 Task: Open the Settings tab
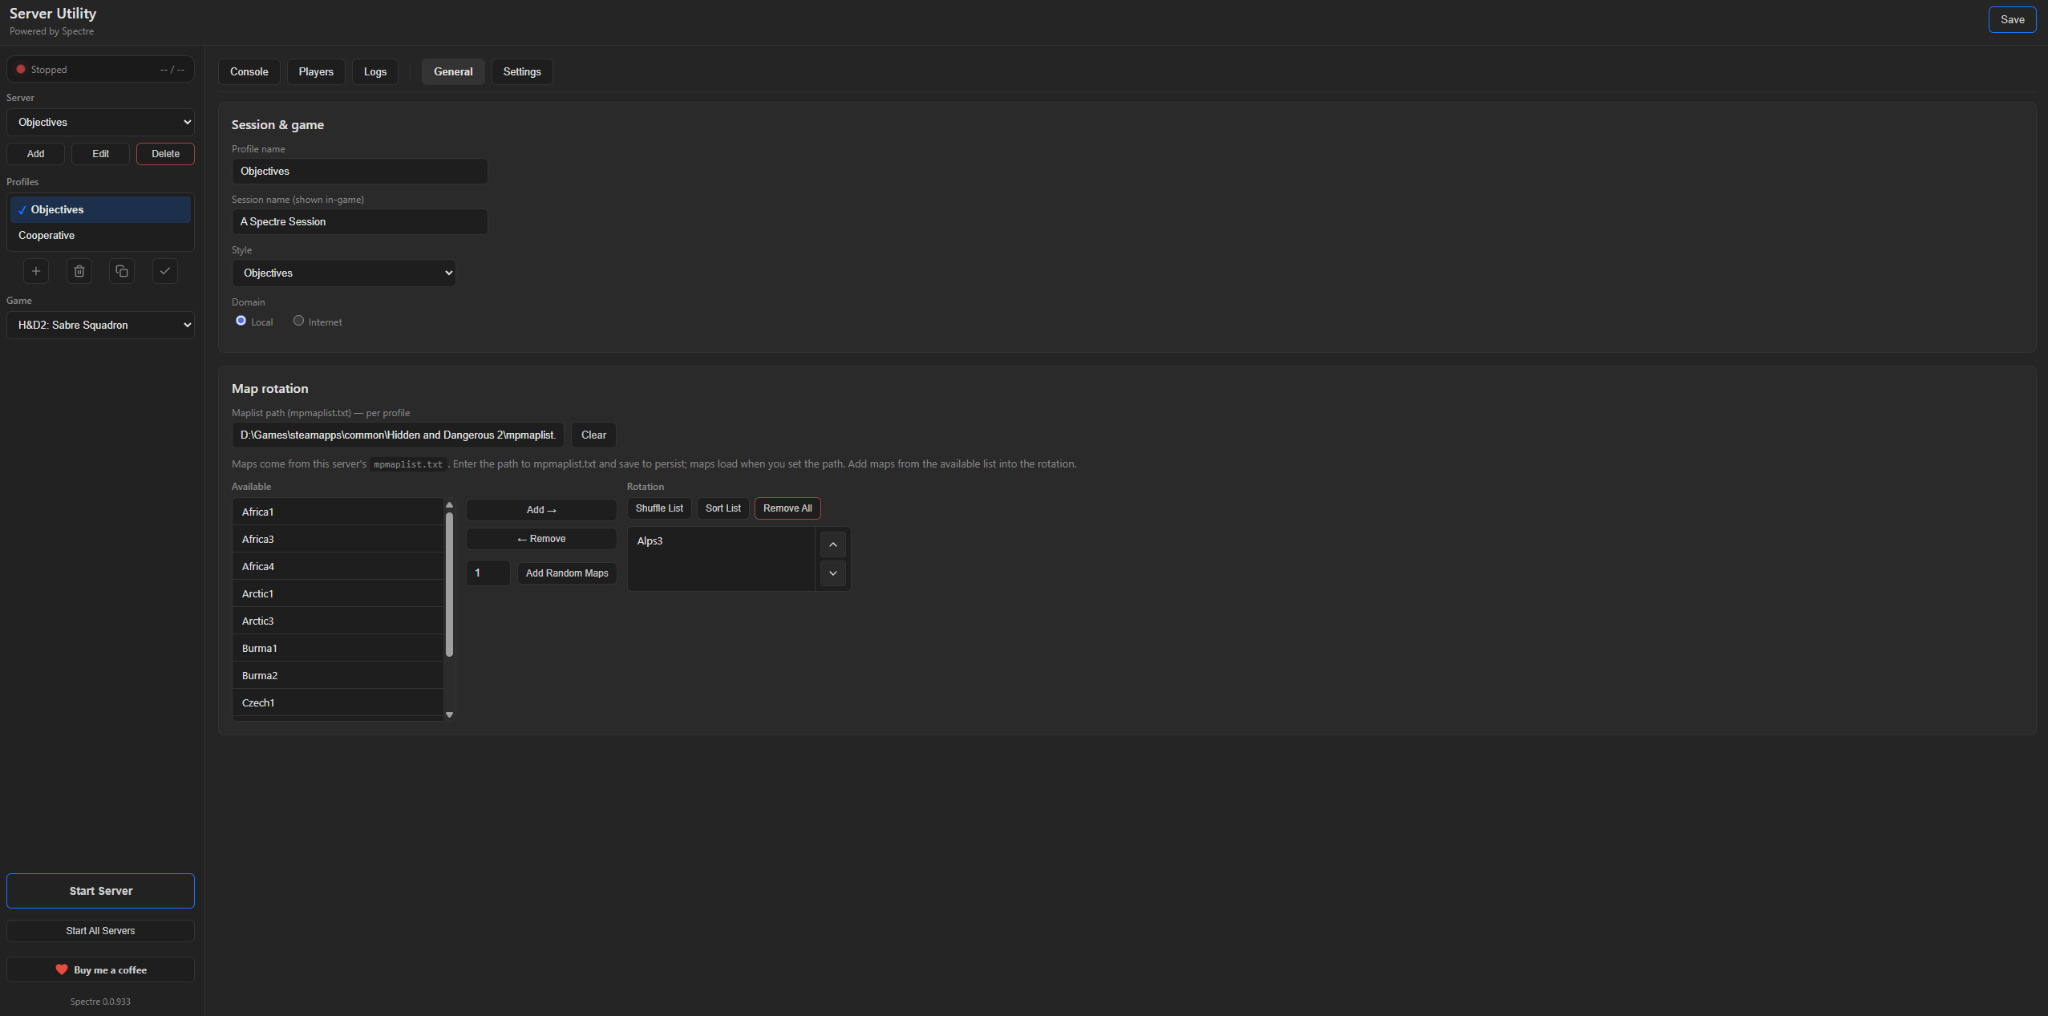522,72
